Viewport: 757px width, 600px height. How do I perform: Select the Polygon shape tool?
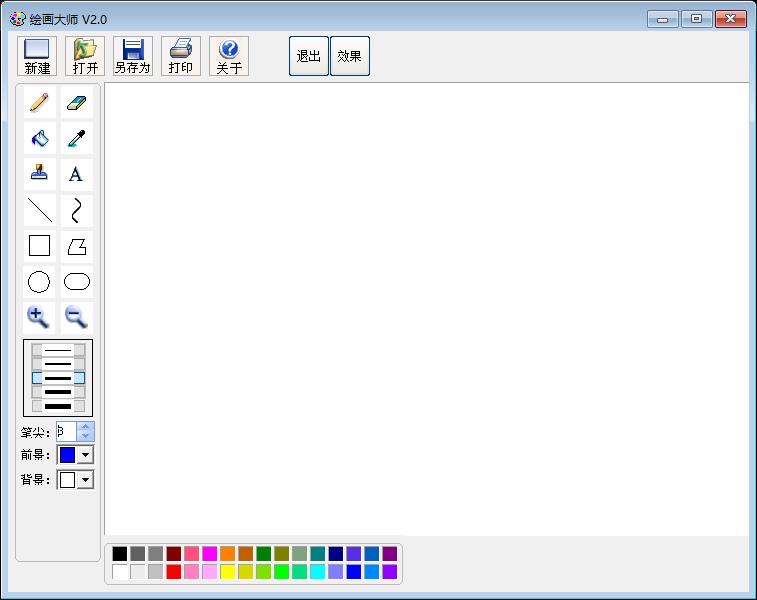[x=77, y=246]
